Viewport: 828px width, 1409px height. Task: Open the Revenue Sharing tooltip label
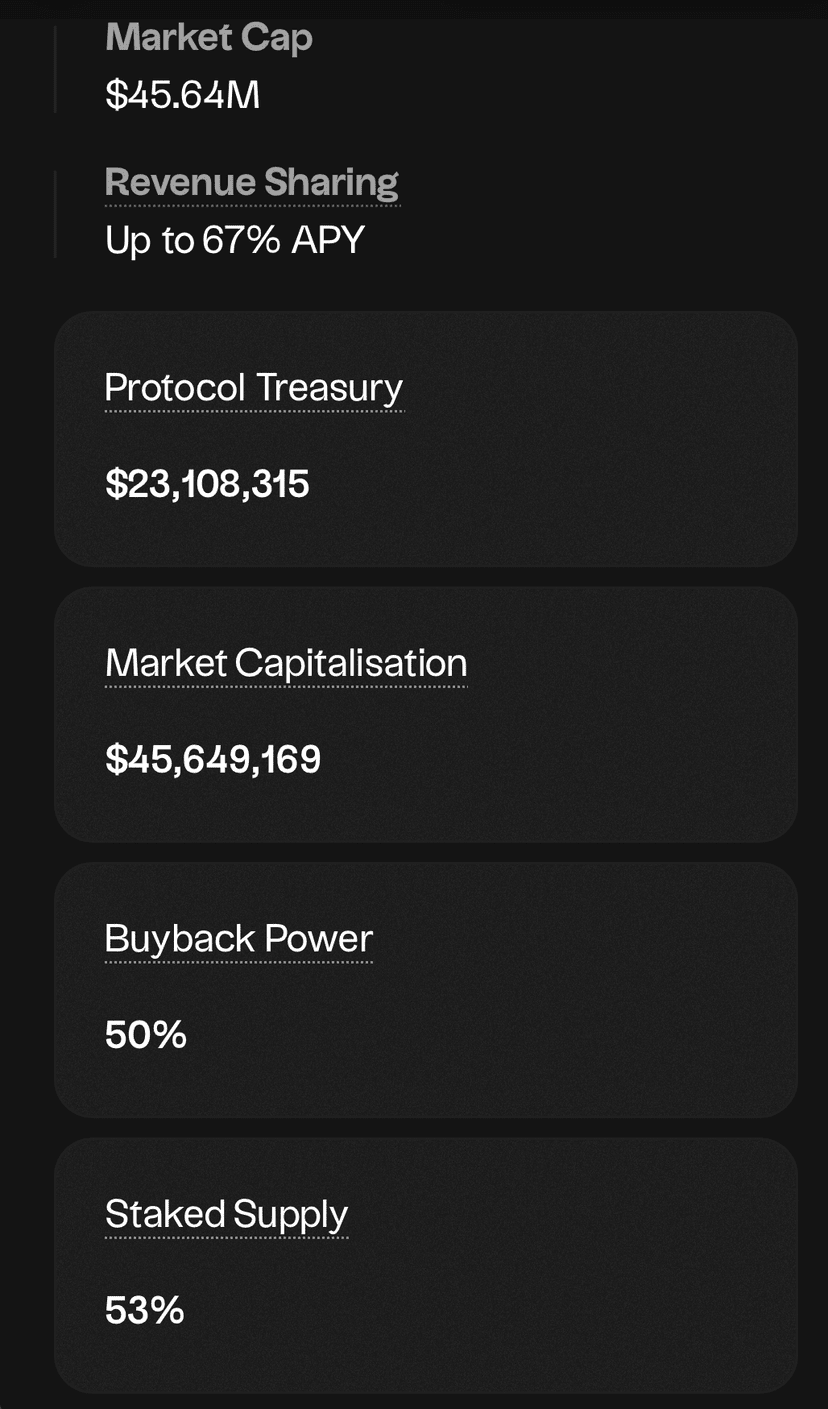pyautogui.click(x=251, y=182)
